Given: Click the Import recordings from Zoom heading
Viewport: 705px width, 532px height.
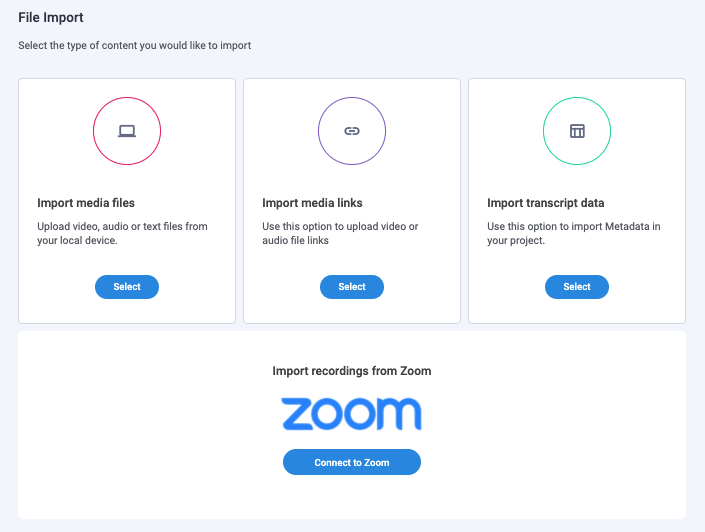Looking at the screenshot, I should 352,371.
